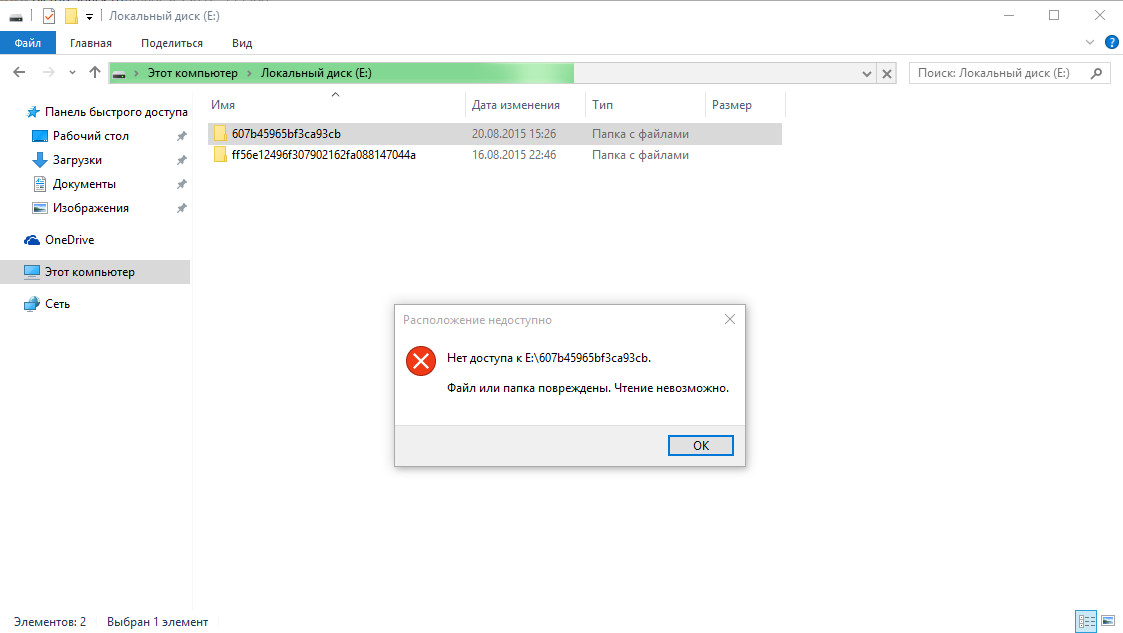The width and height of the screenshot is (1123, 633).
Task: Switch to the Вид ribbon tab
Action: pos(242,43)
